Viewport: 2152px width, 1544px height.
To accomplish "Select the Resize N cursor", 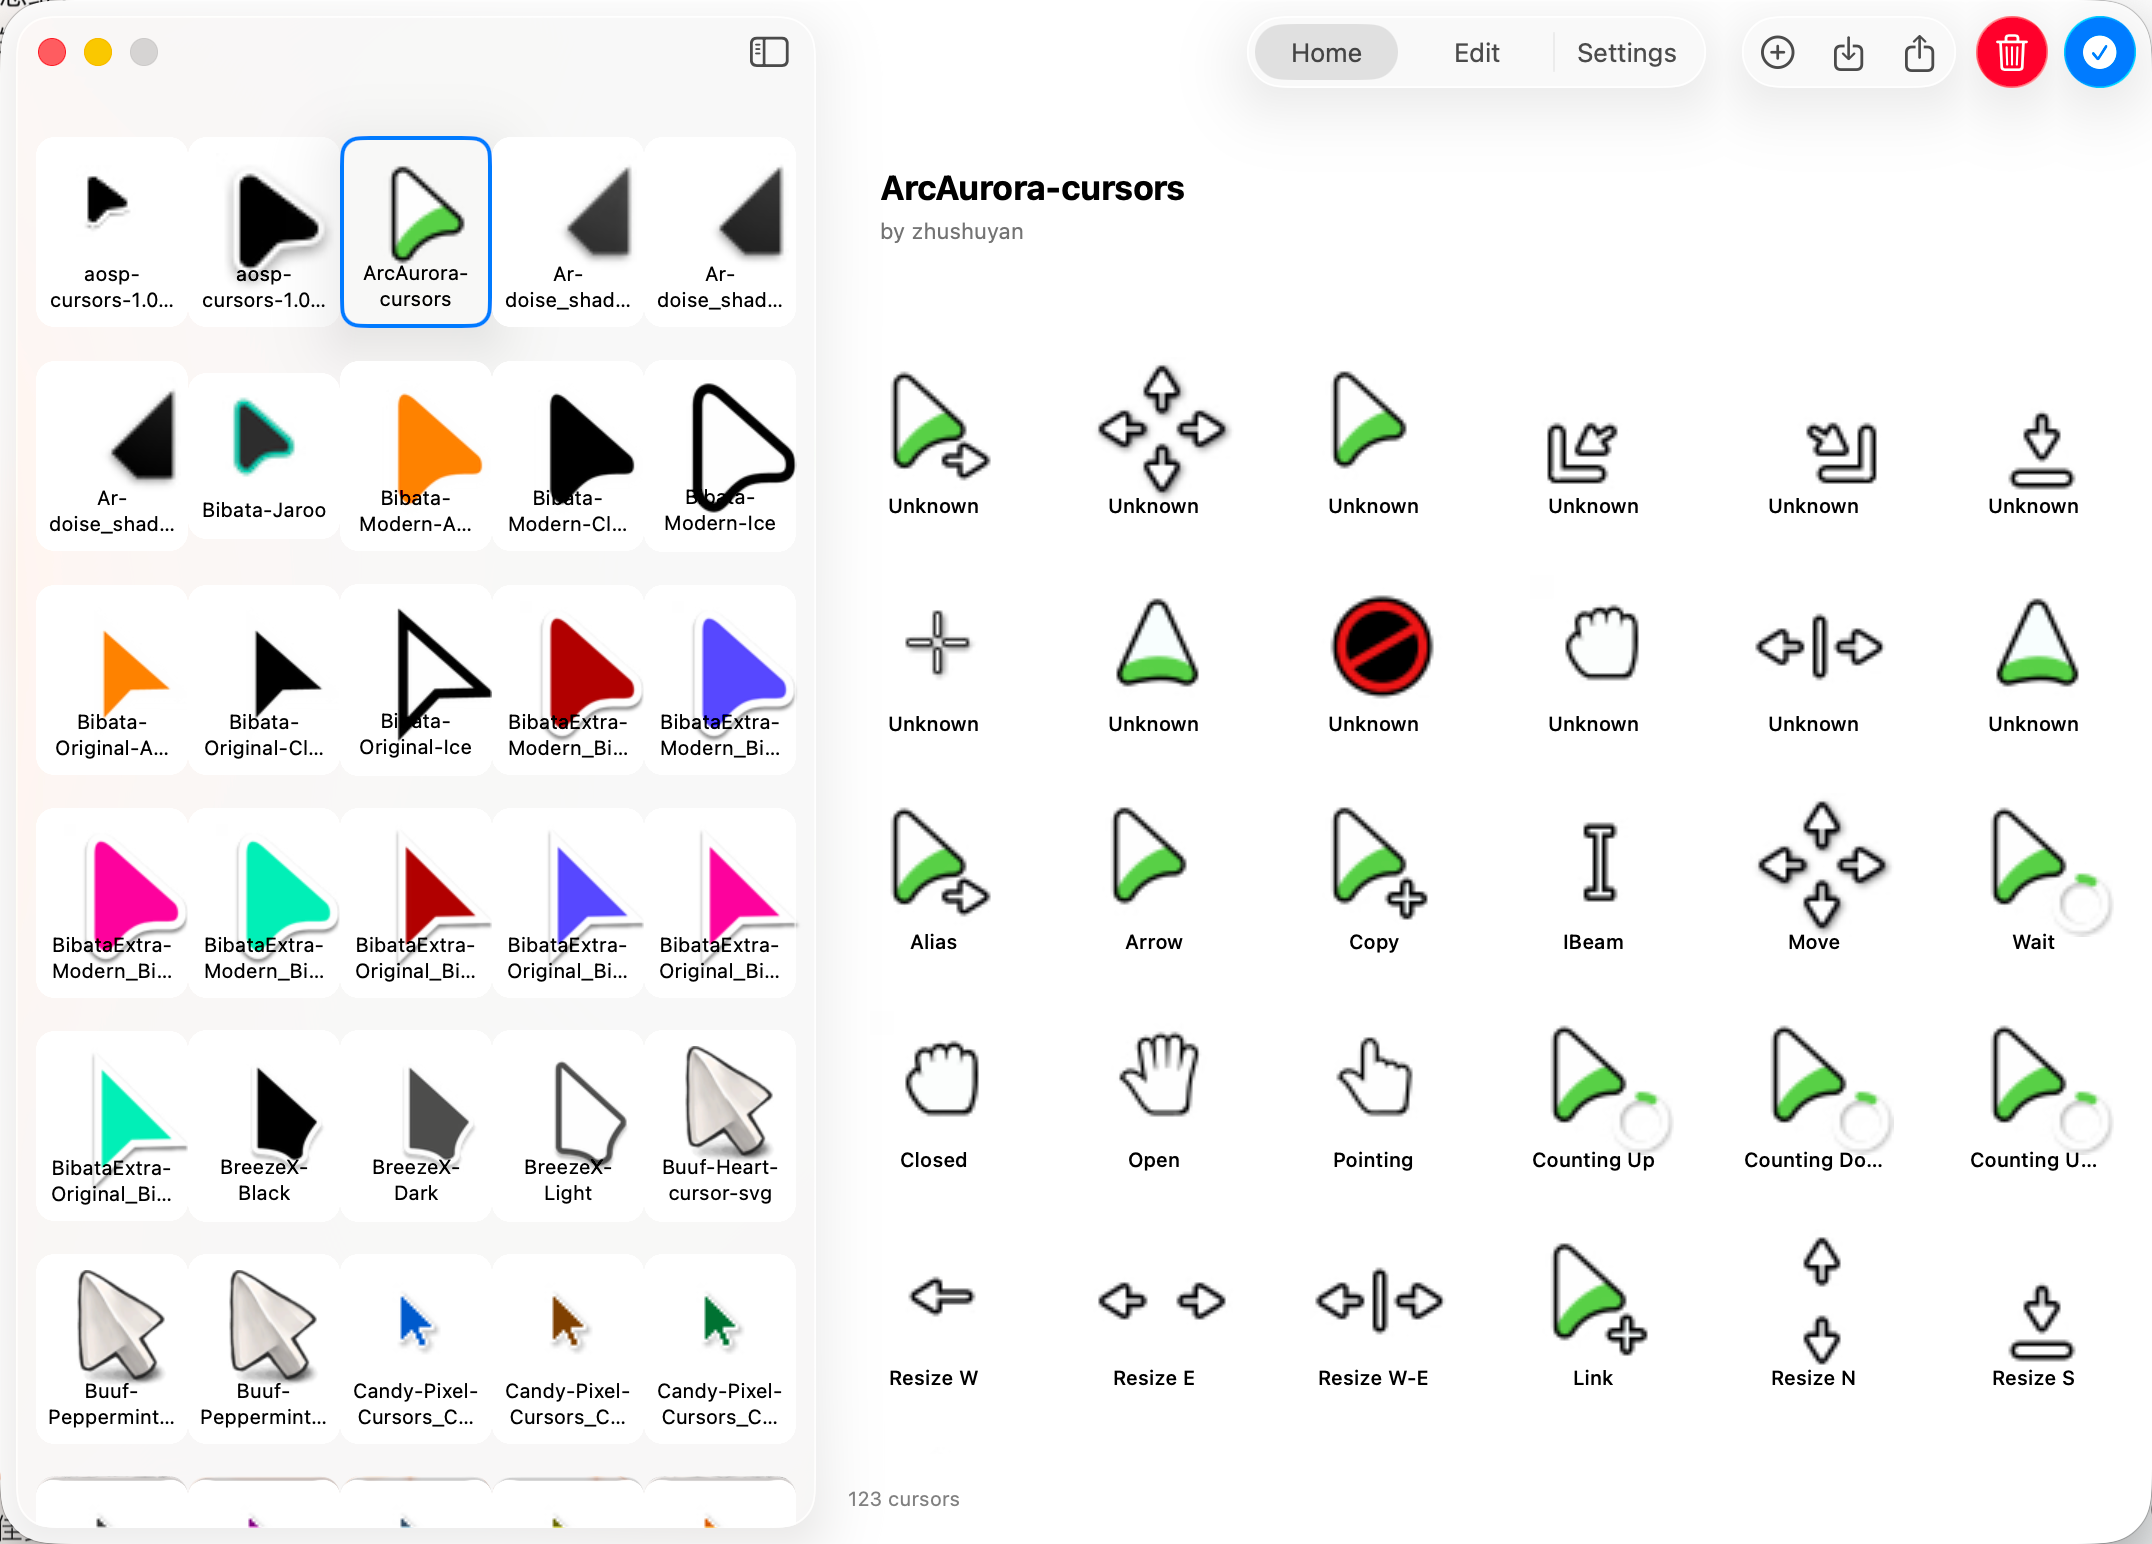I will pos(1820,1300).
